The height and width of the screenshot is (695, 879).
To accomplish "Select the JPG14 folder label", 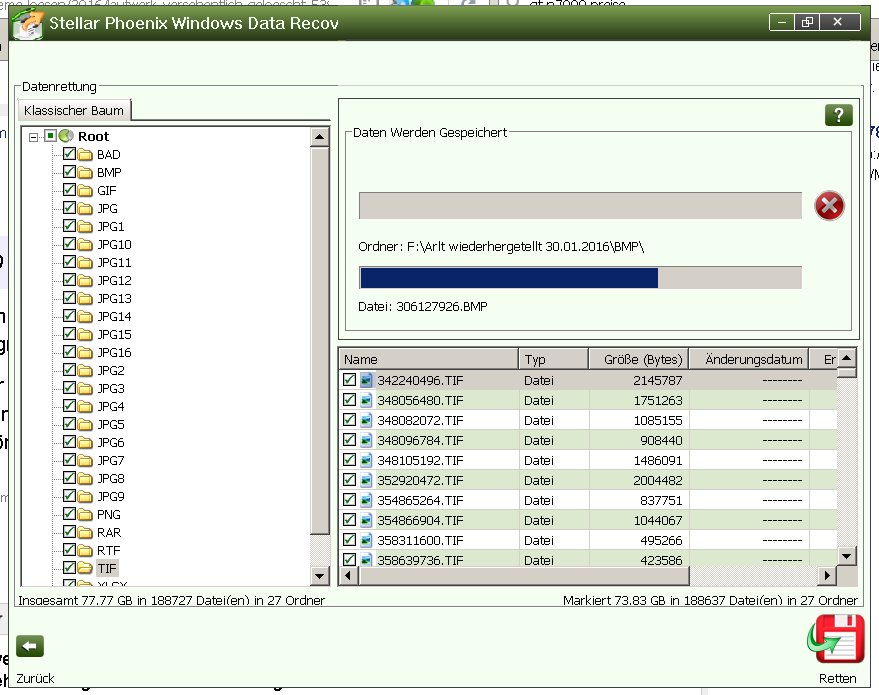I will pyautogui.click(x=114, y=317).
